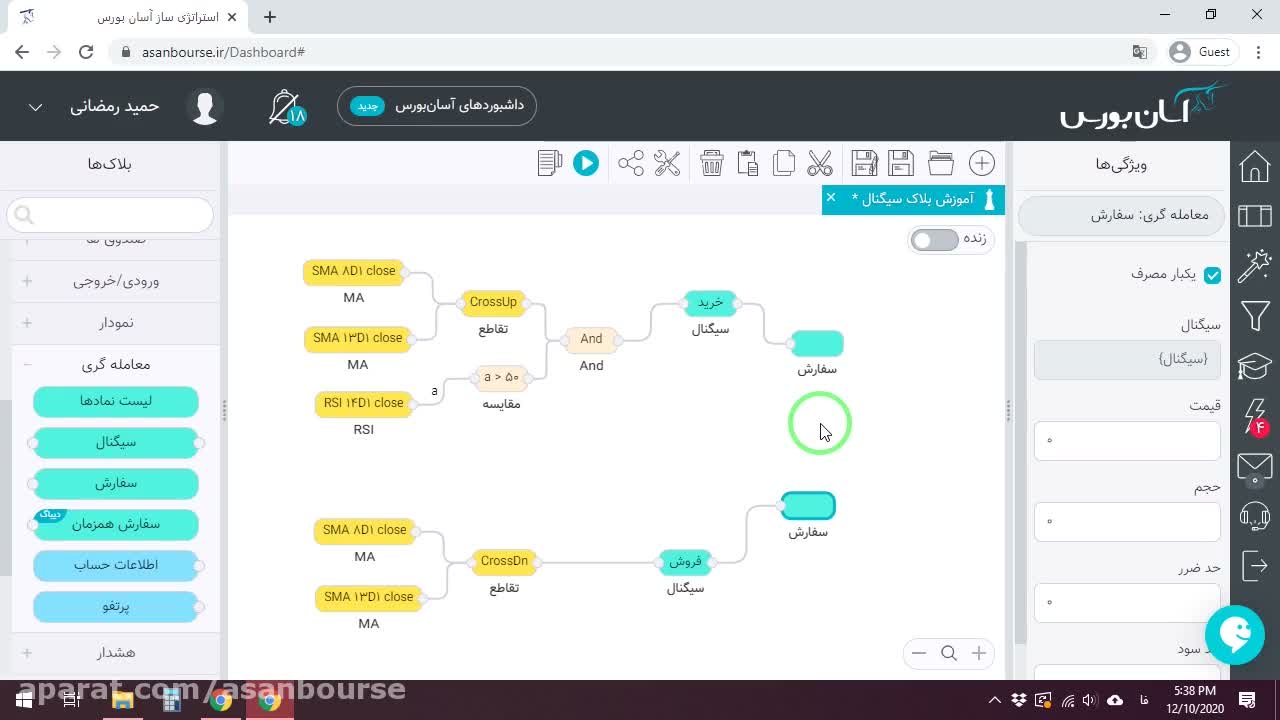Select سیگنال block in the blocks palette

coord(116,443)
